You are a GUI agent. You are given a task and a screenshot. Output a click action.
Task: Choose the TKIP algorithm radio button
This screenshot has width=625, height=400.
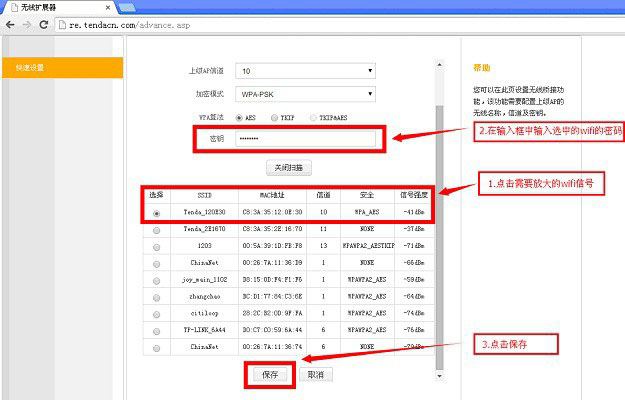point(275,117)
